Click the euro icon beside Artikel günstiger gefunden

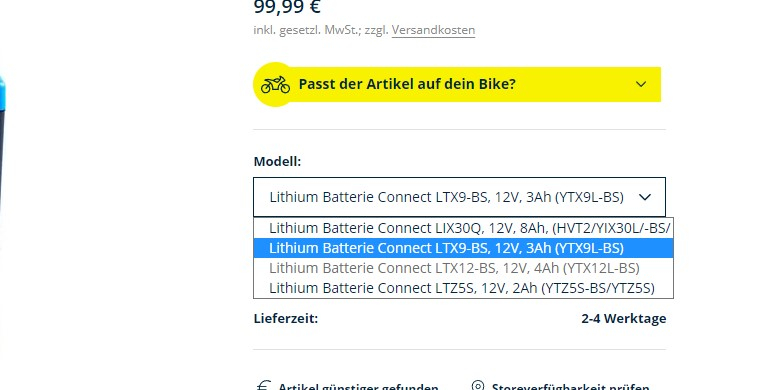click(263, 386)
